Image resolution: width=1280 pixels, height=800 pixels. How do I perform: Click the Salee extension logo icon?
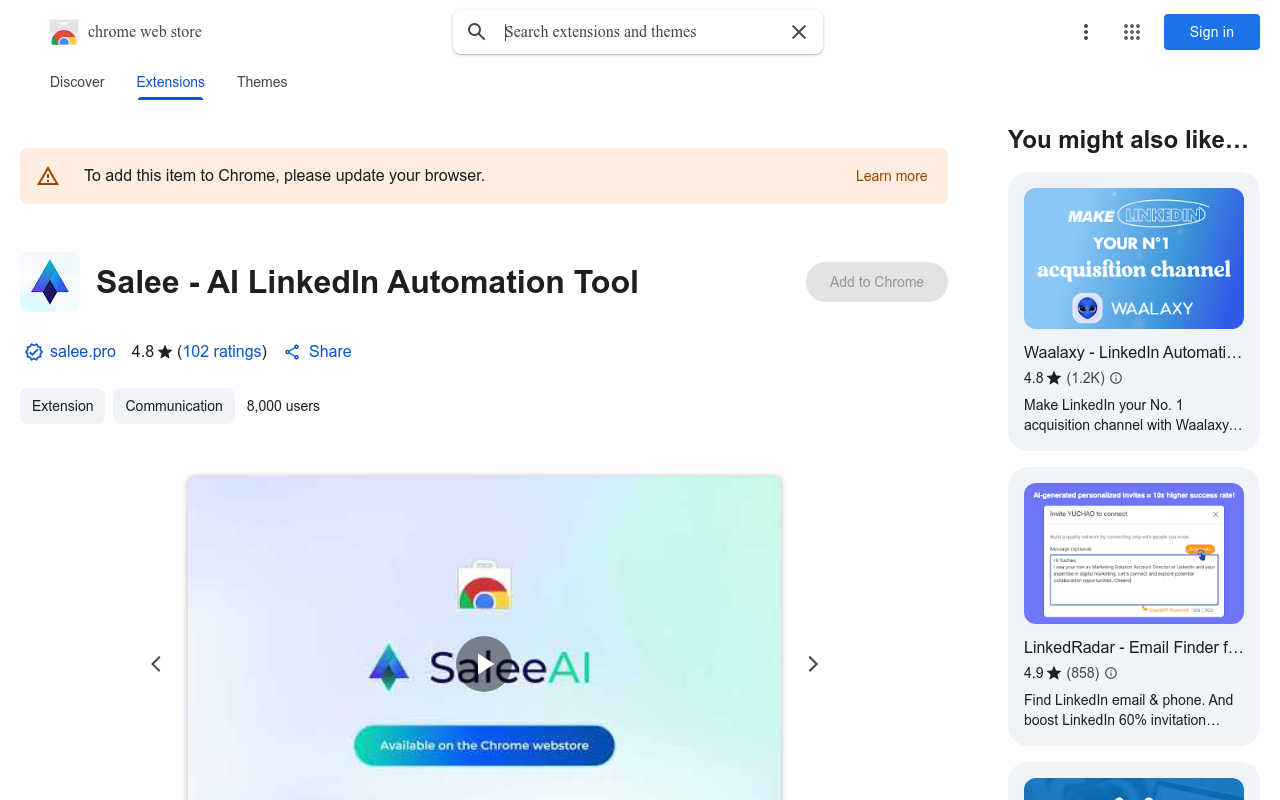[50, 282]
